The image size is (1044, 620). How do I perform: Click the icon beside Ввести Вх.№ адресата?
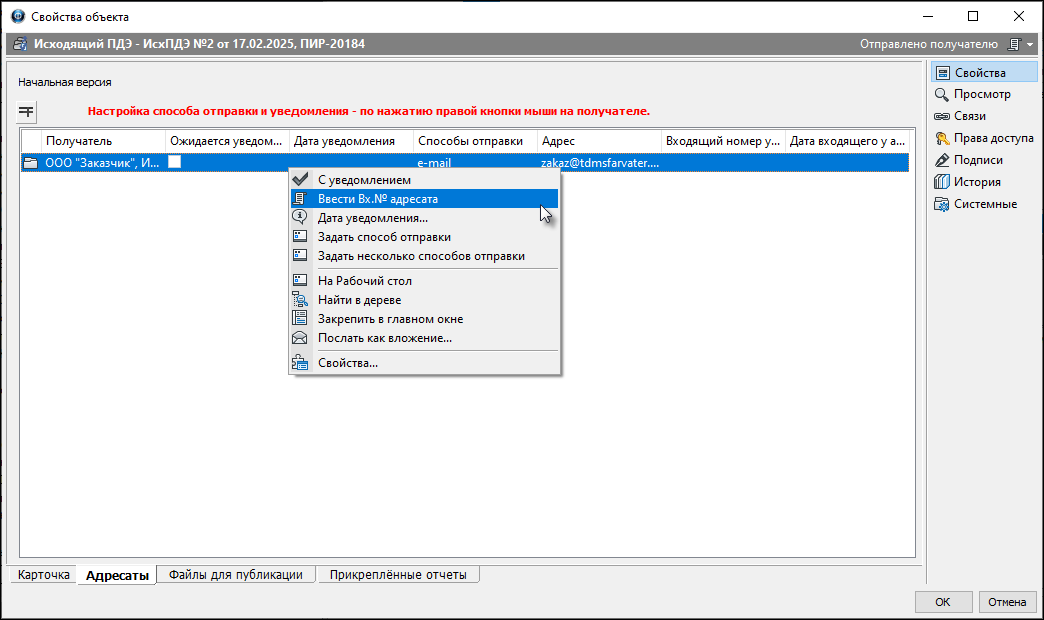(300, 198)
